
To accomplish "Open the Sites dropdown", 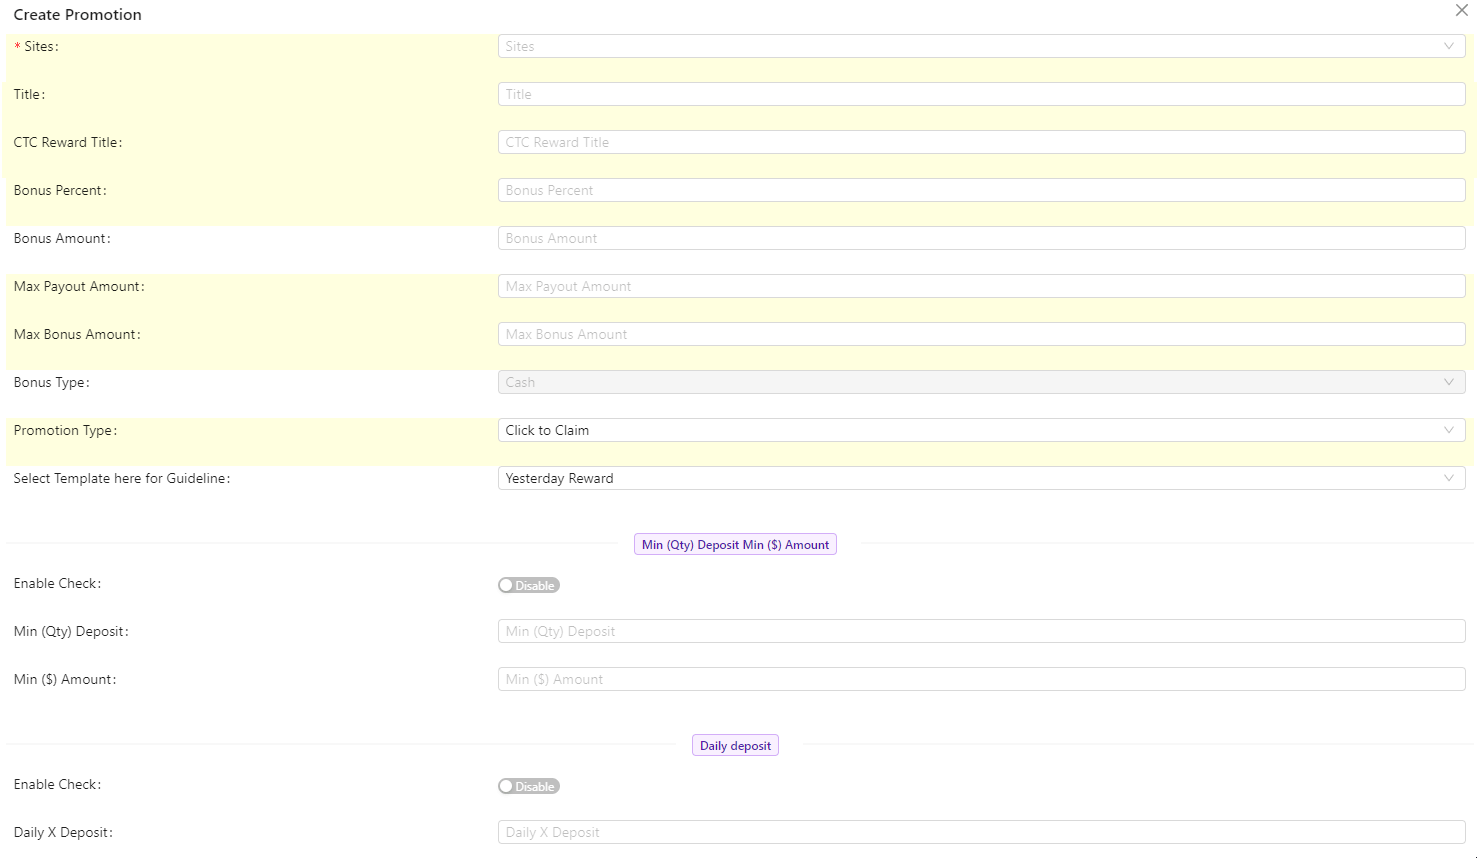I will 980,46.
